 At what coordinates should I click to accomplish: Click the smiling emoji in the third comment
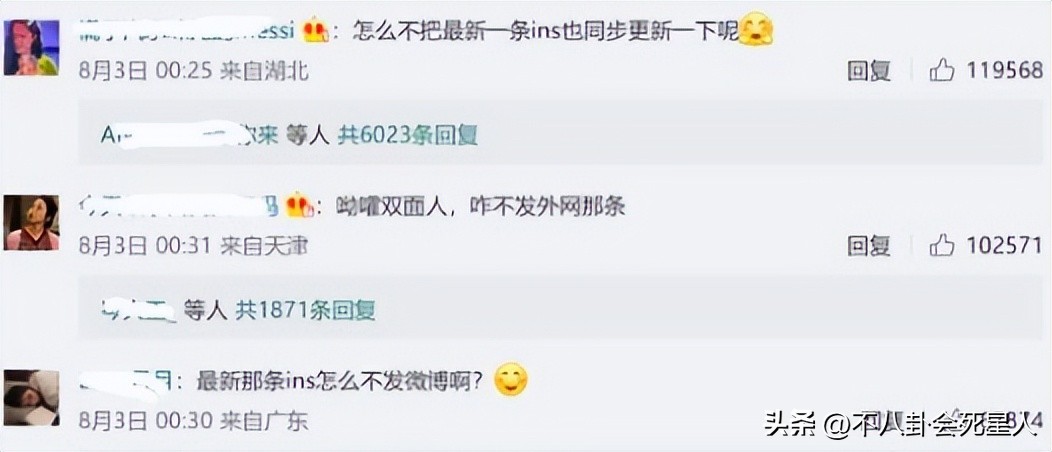[x=511, y=381]
